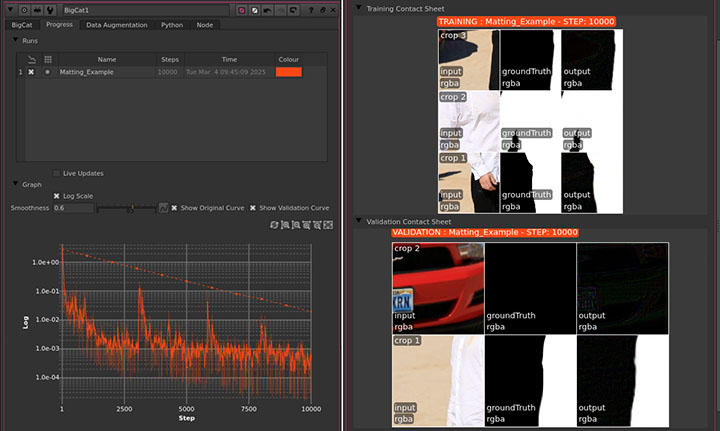This screenshot has height=431, width=720.
Task: Open the Python tab
Action: tap(171, 25)
